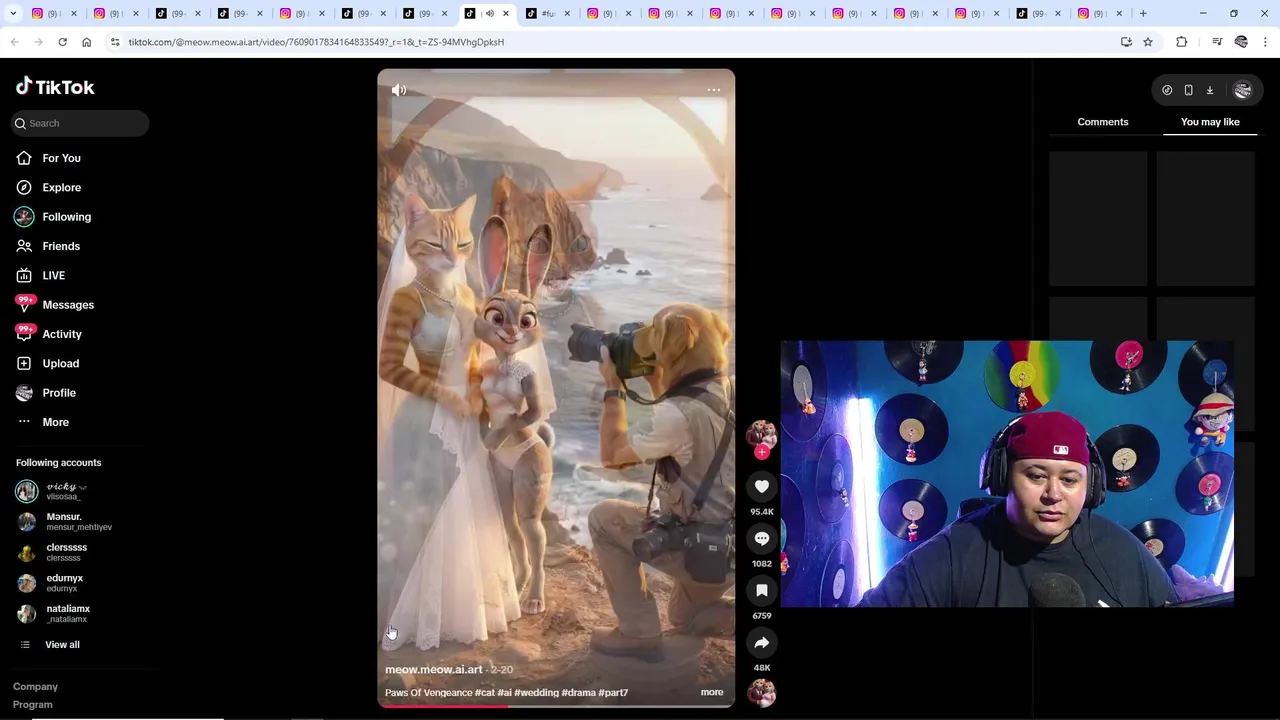Expand the Program footer section
This screenshot has width=1280, height=720.
(x=33, y=704)
